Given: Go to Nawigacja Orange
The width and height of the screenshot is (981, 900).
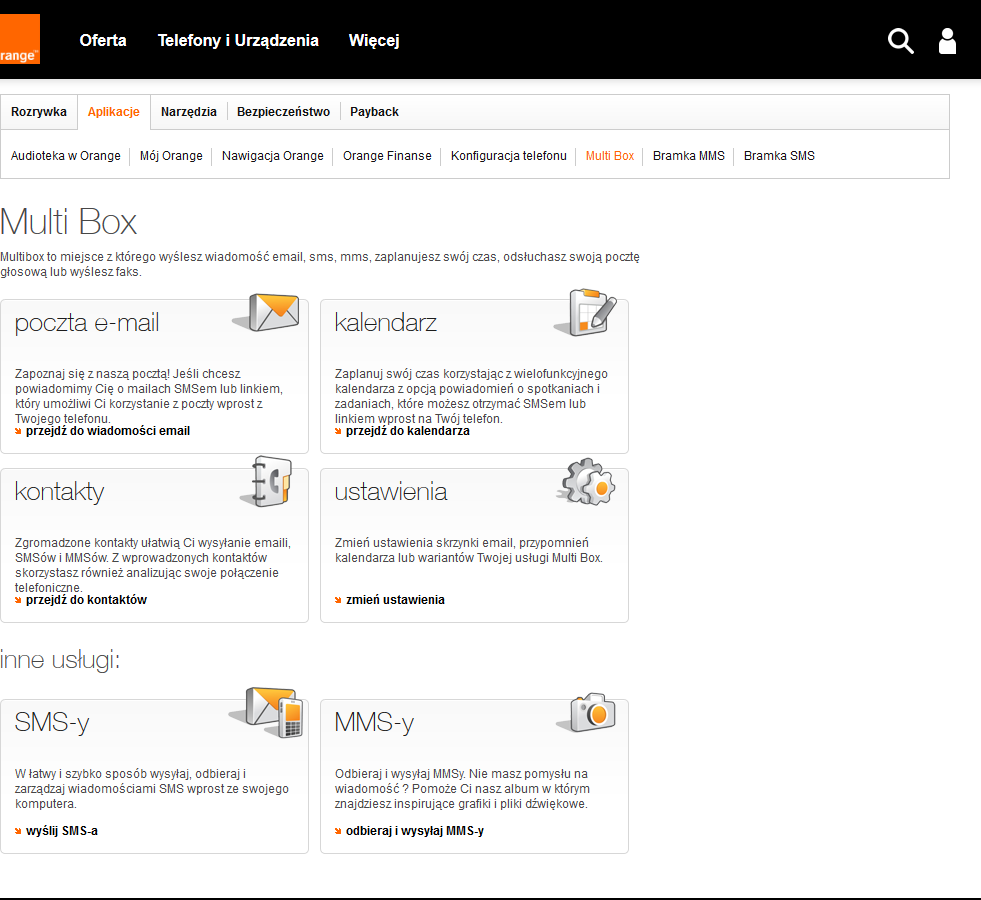Looking at the screenshot, I should click(272, 156).
